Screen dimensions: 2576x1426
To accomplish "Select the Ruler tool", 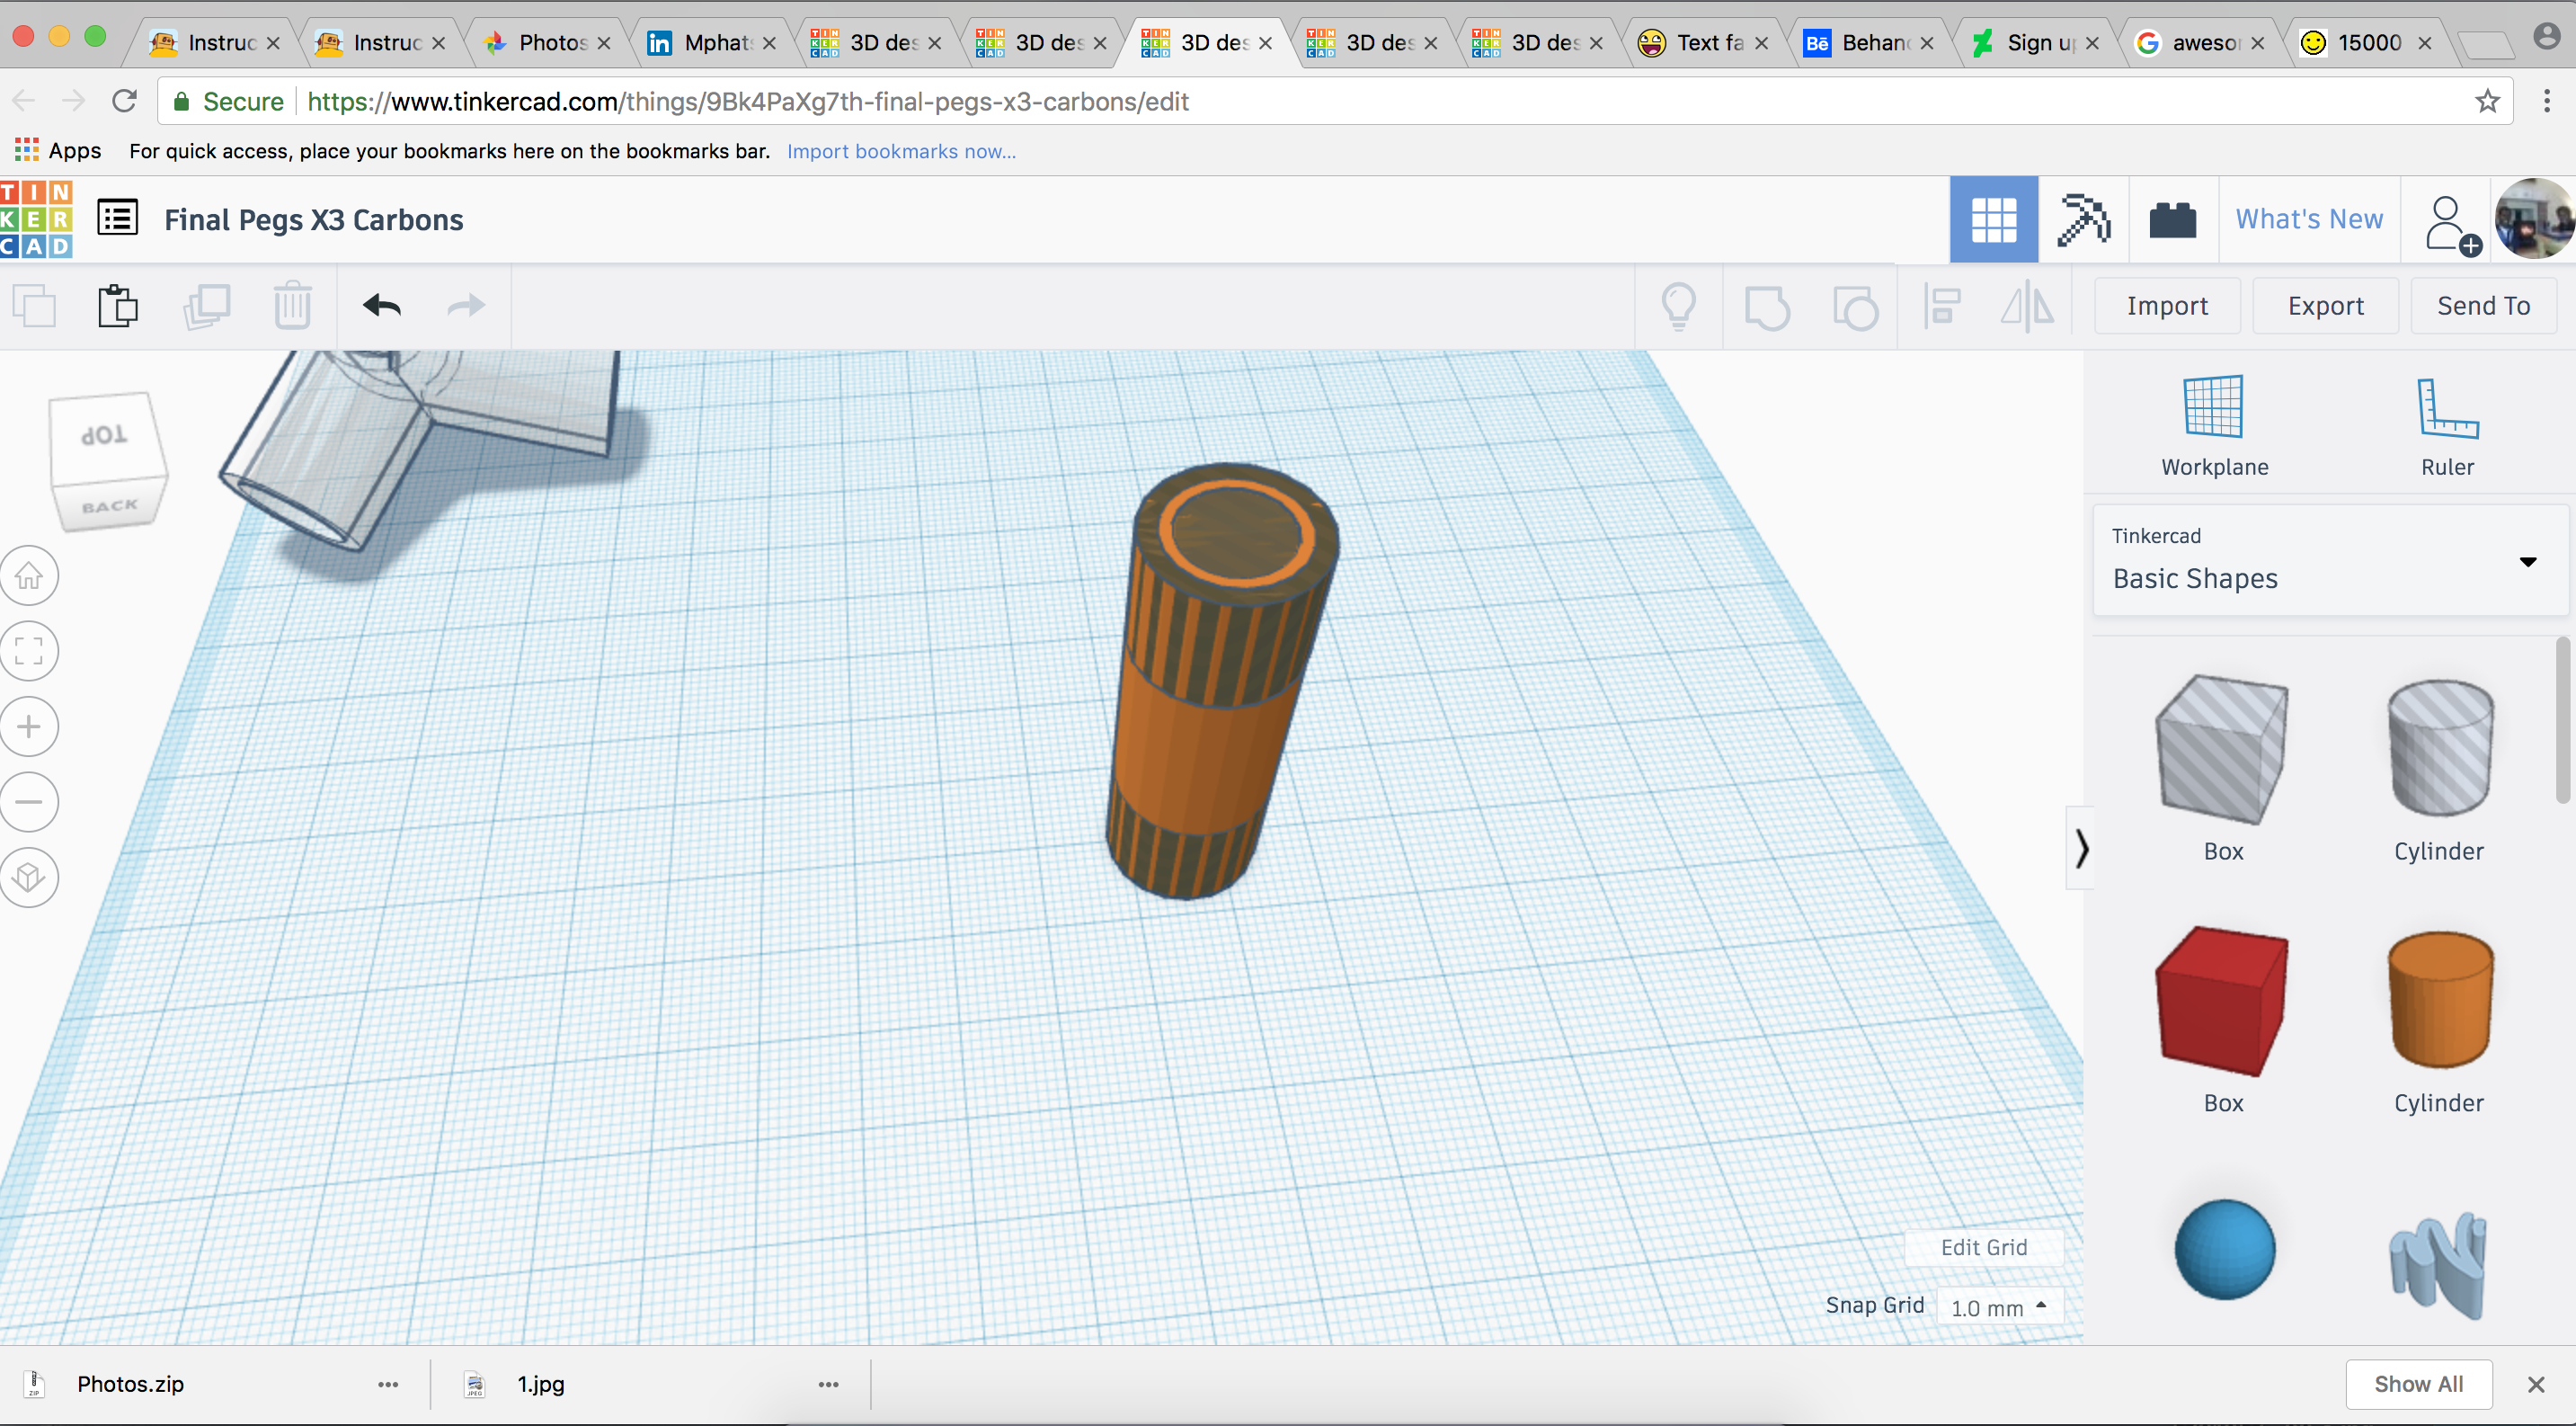I will click(x=2447, y=427).
